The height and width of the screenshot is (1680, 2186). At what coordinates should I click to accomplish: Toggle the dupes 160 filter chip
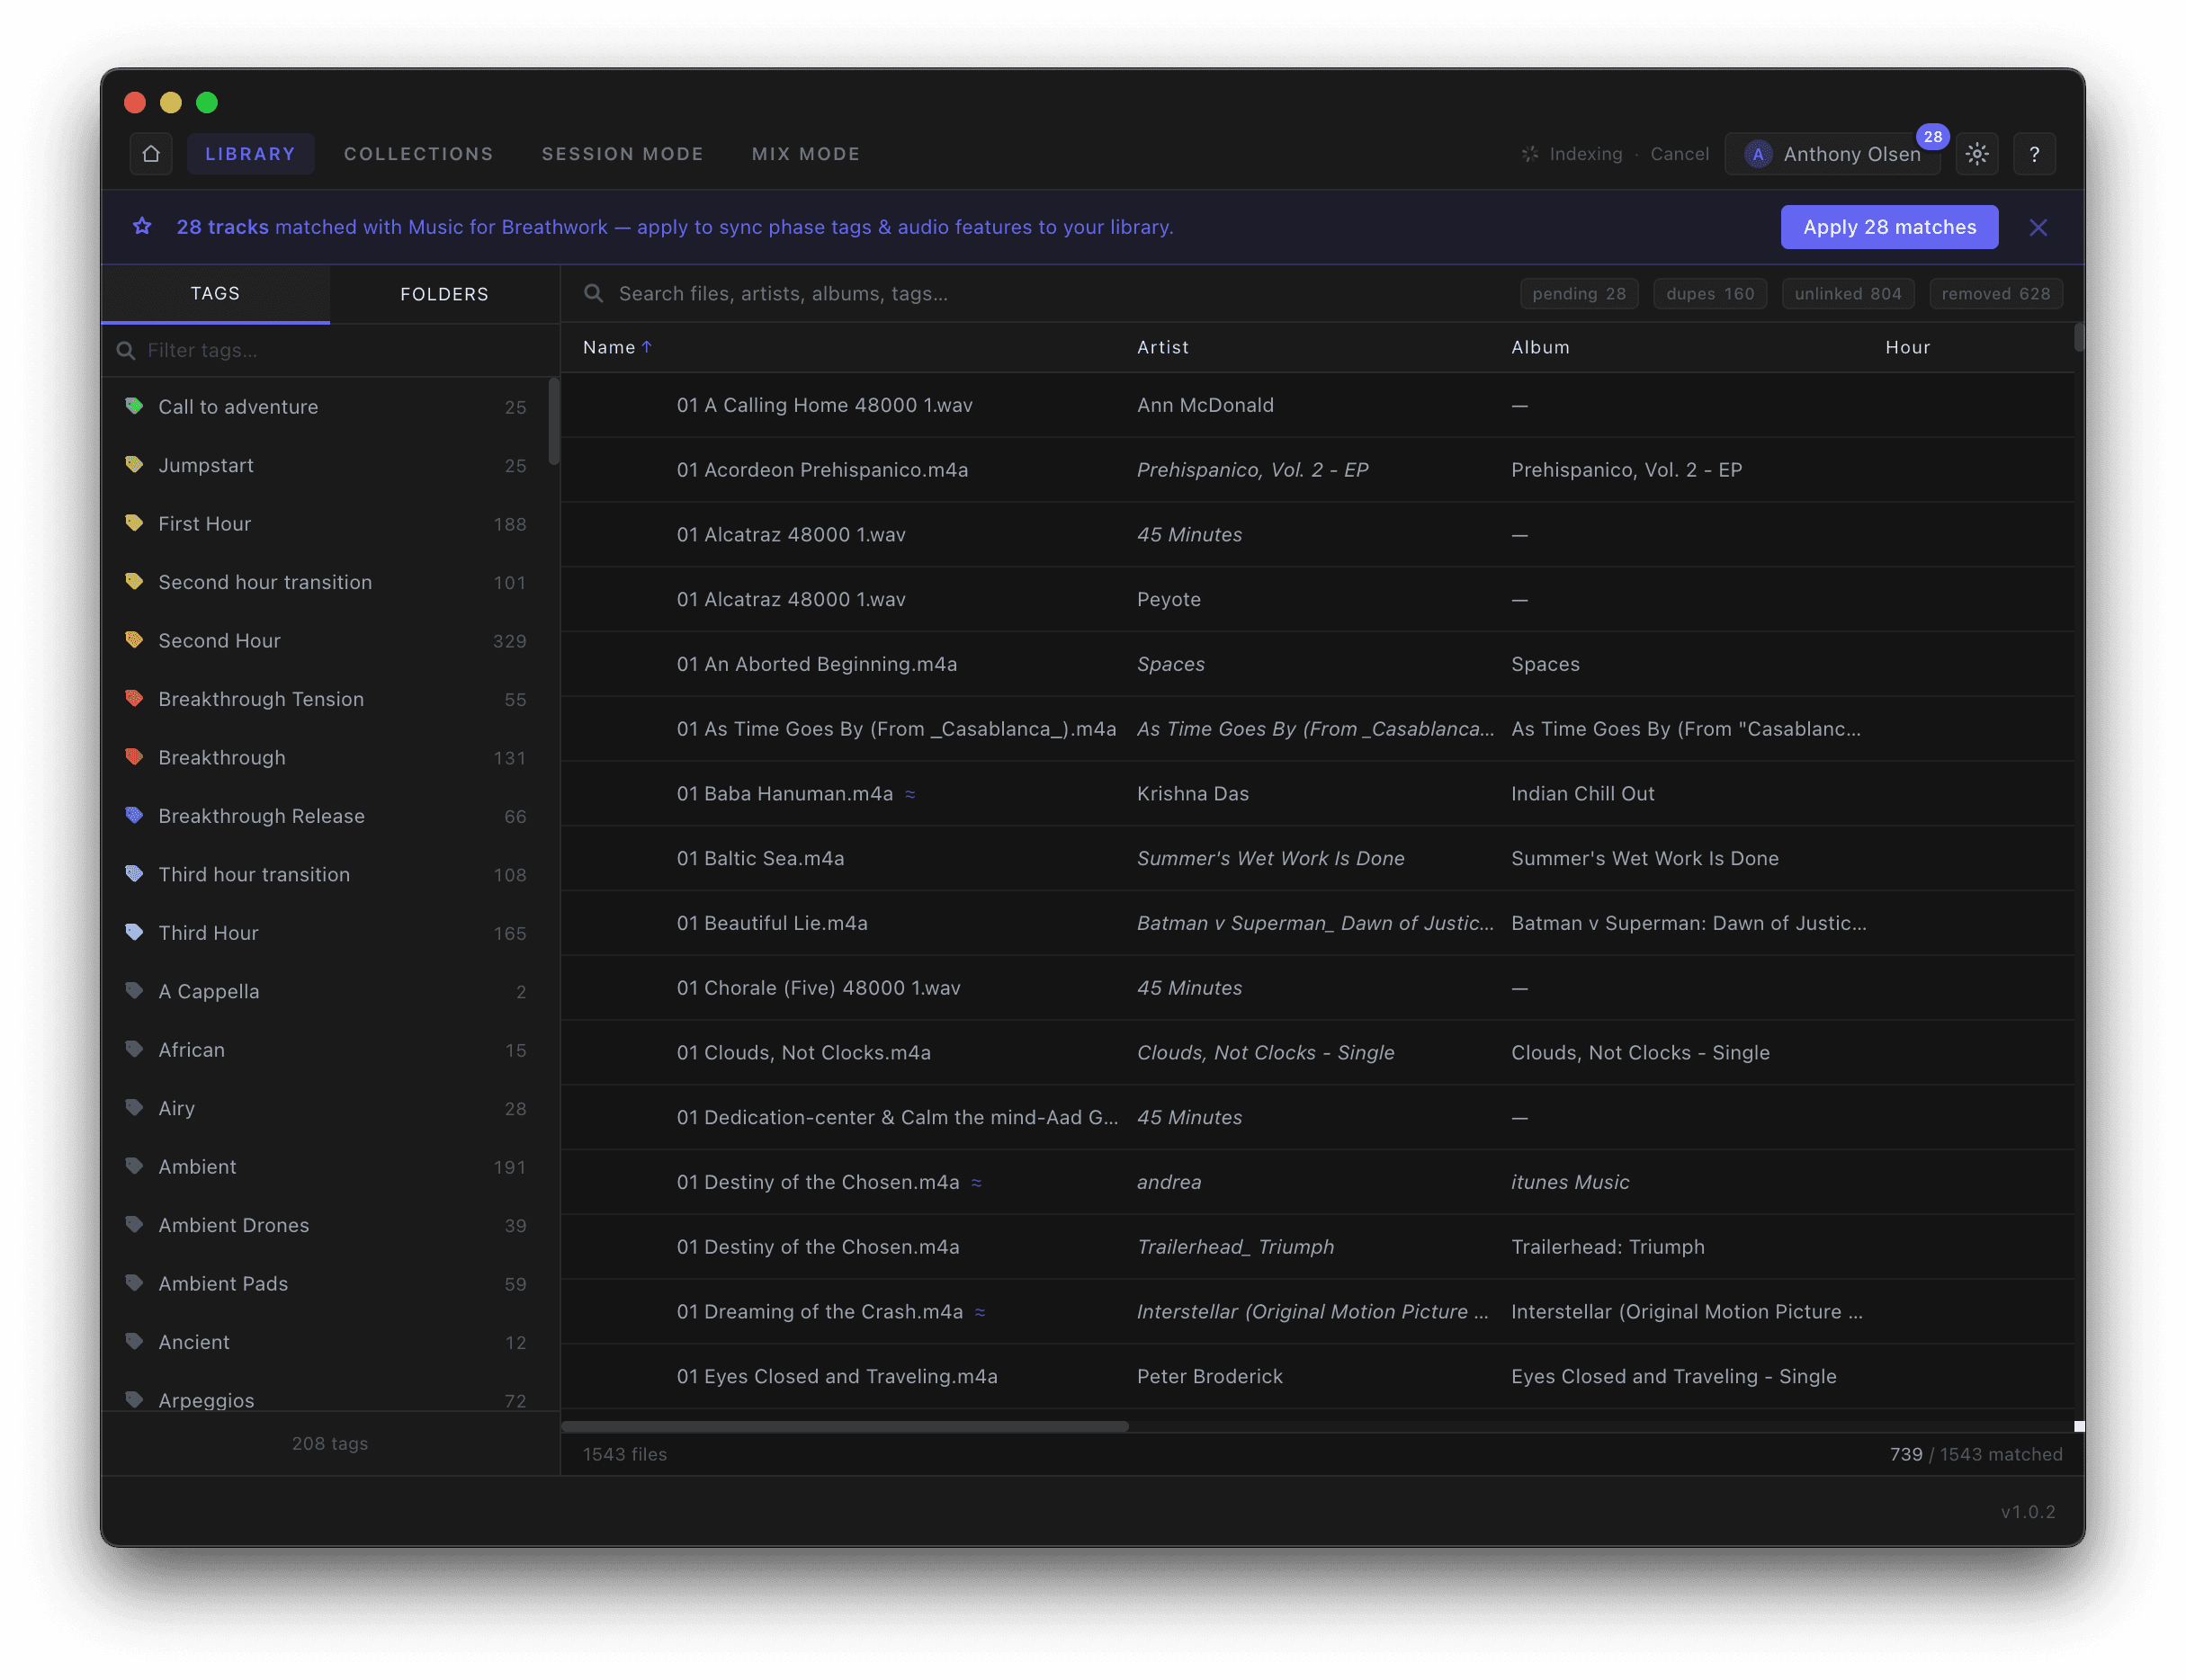click(x=1709, y=293)
